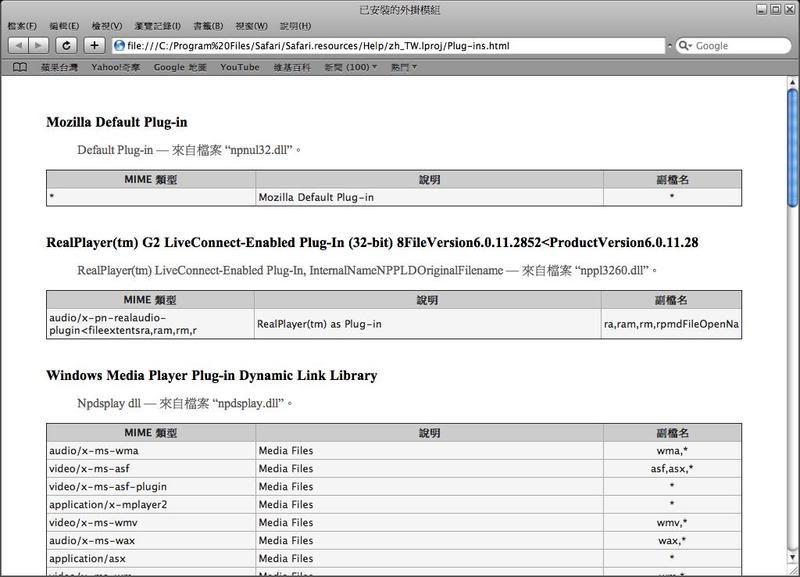This screenshot has height=577, width=800.
Task: Click the application/x-mplayer2 cell
Action: [x=151, y=504]
